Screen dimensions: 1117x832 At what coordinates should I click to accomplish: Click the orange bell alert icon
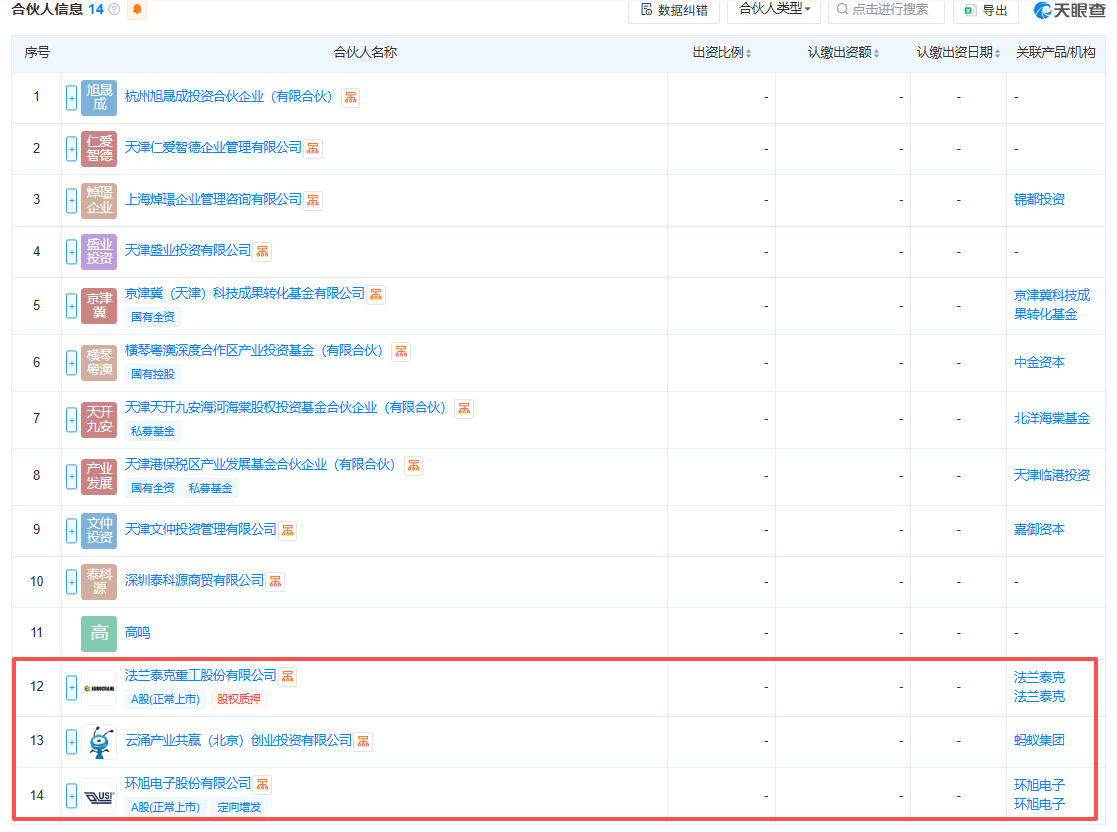137,10
